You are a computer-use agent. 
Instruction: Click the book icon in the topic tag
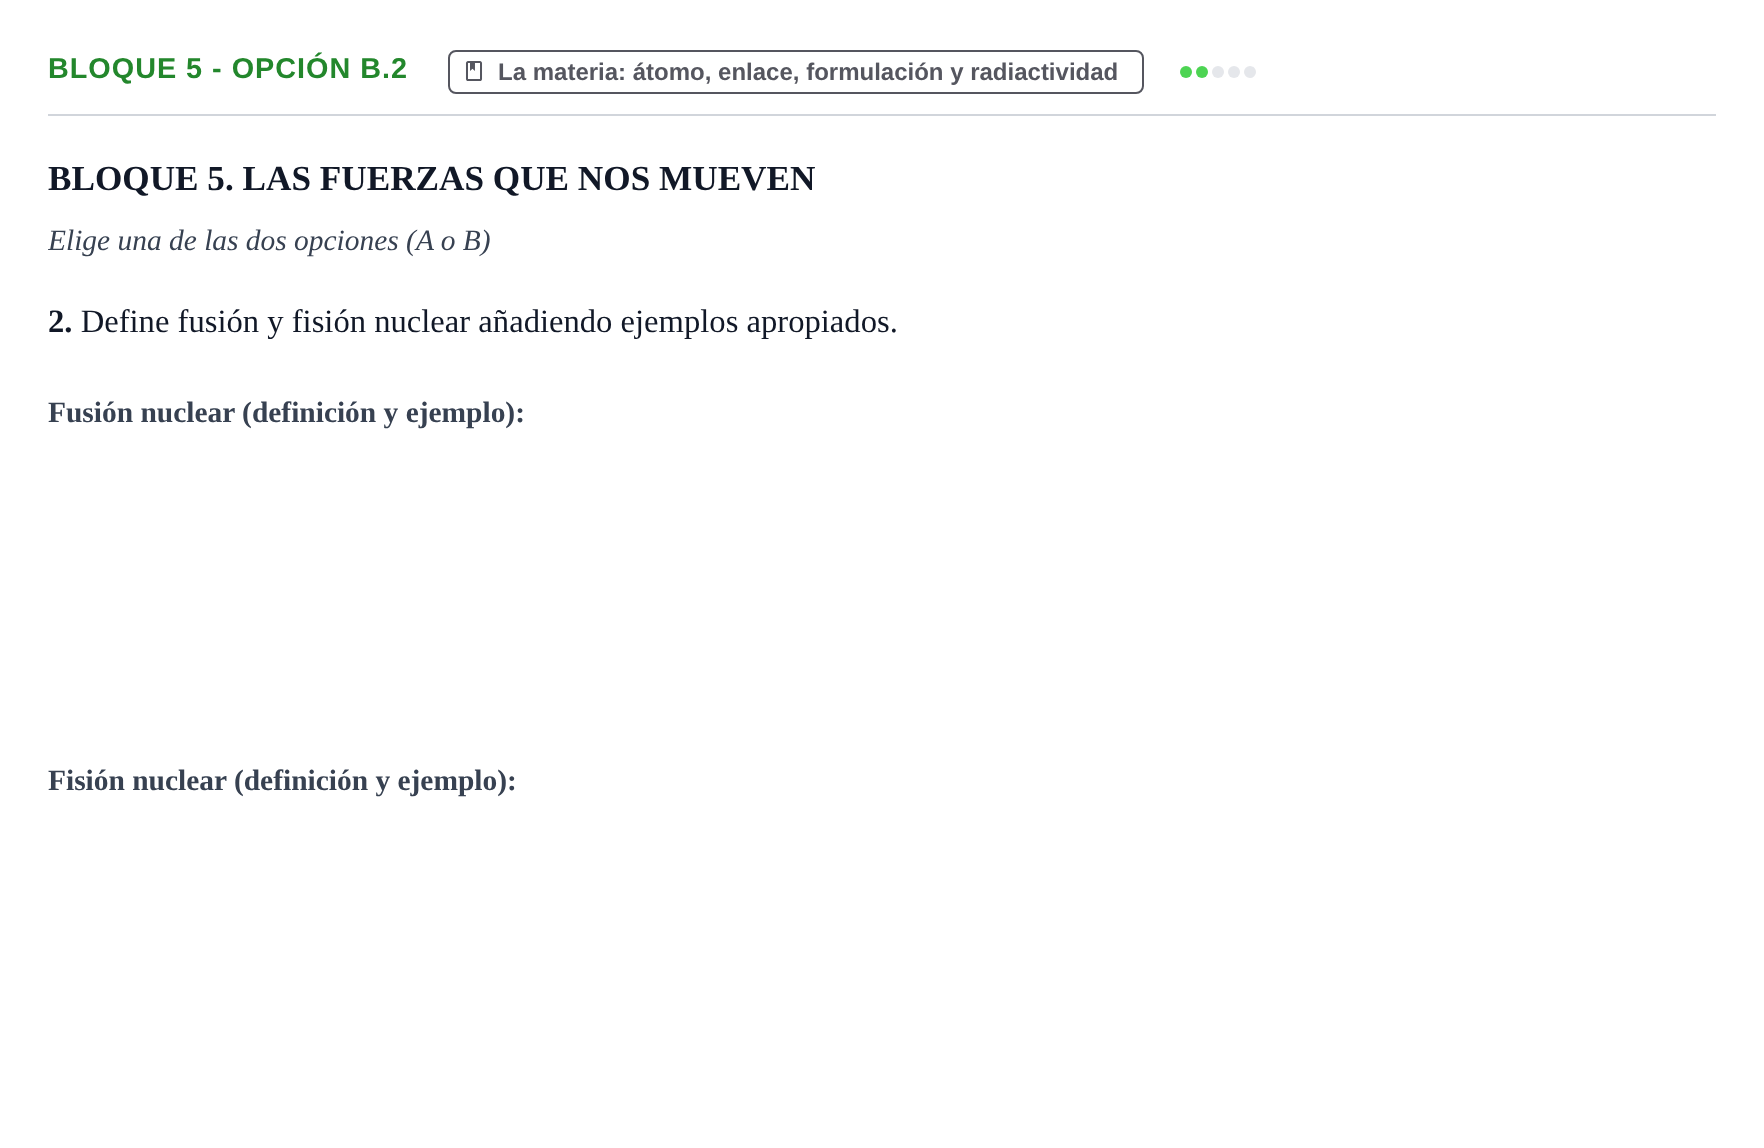click(474, 72)
